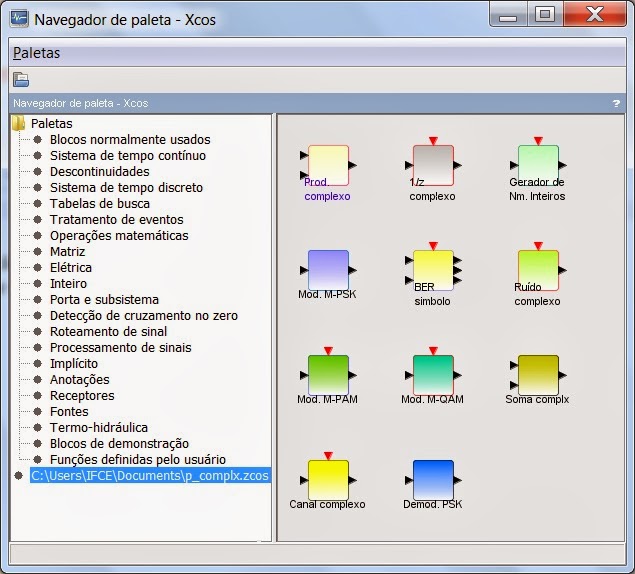Close the Navegador de paleta window
This screenshot has height=574, width=635.
point(595,15)
